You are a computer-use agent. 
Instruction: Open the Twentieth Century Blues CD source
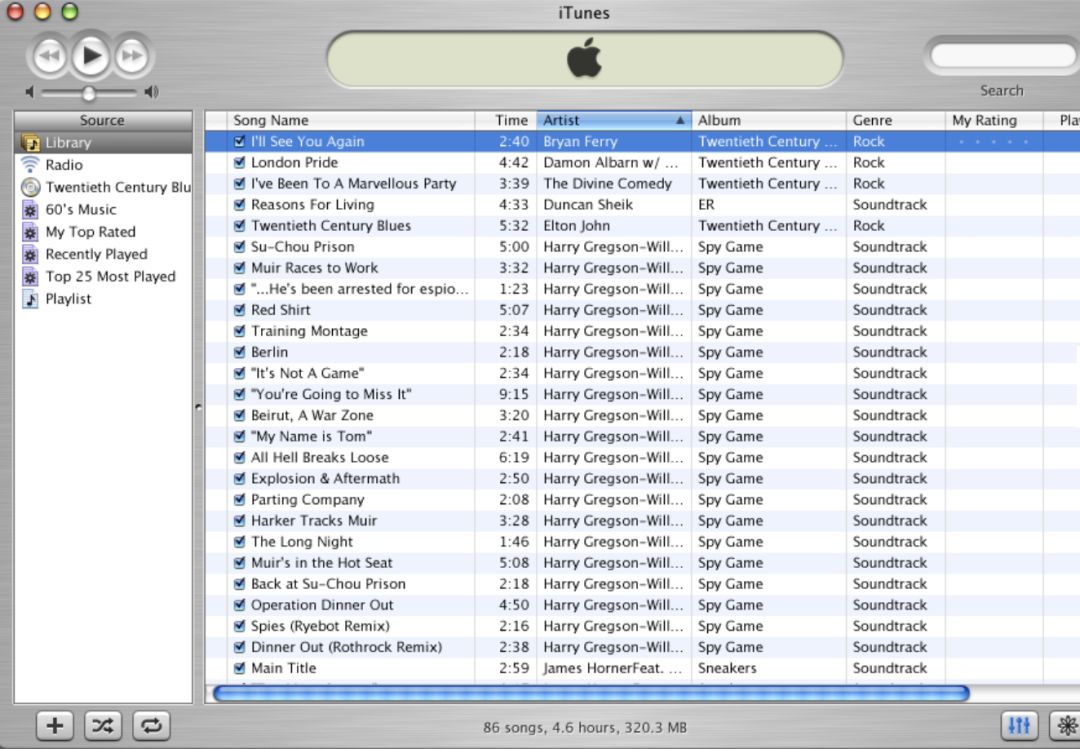coord(117,187)
